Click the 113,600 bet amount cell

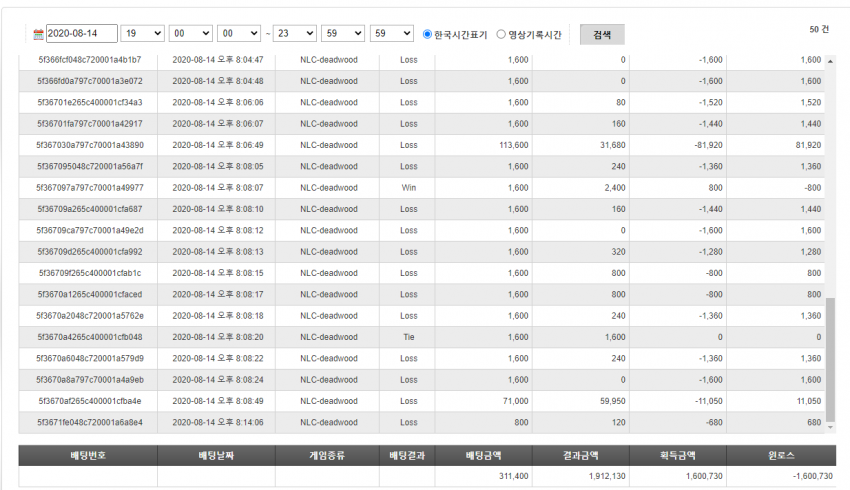514,145
